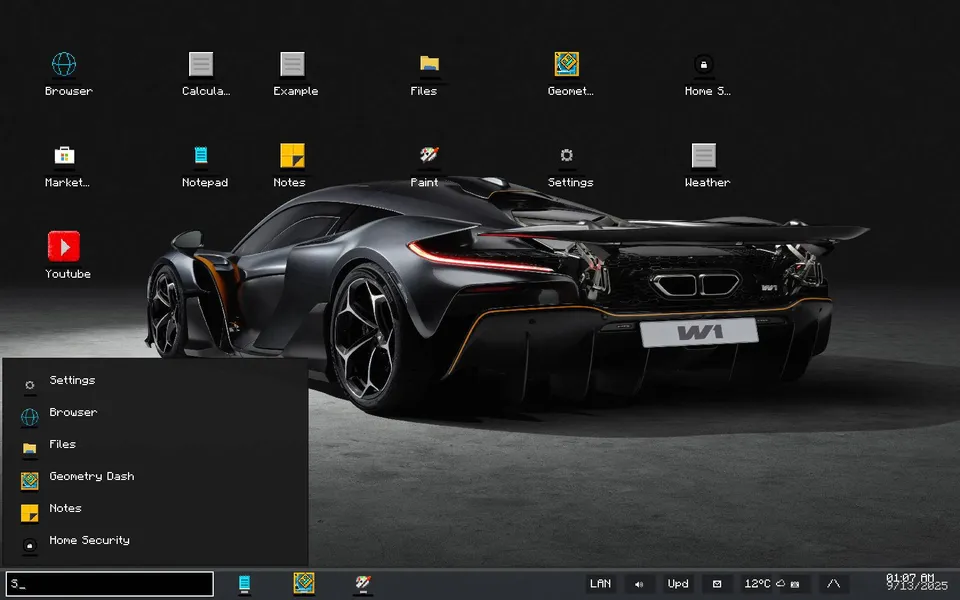
Task: Focus the taskbar search box
Action: pos(110,584)
